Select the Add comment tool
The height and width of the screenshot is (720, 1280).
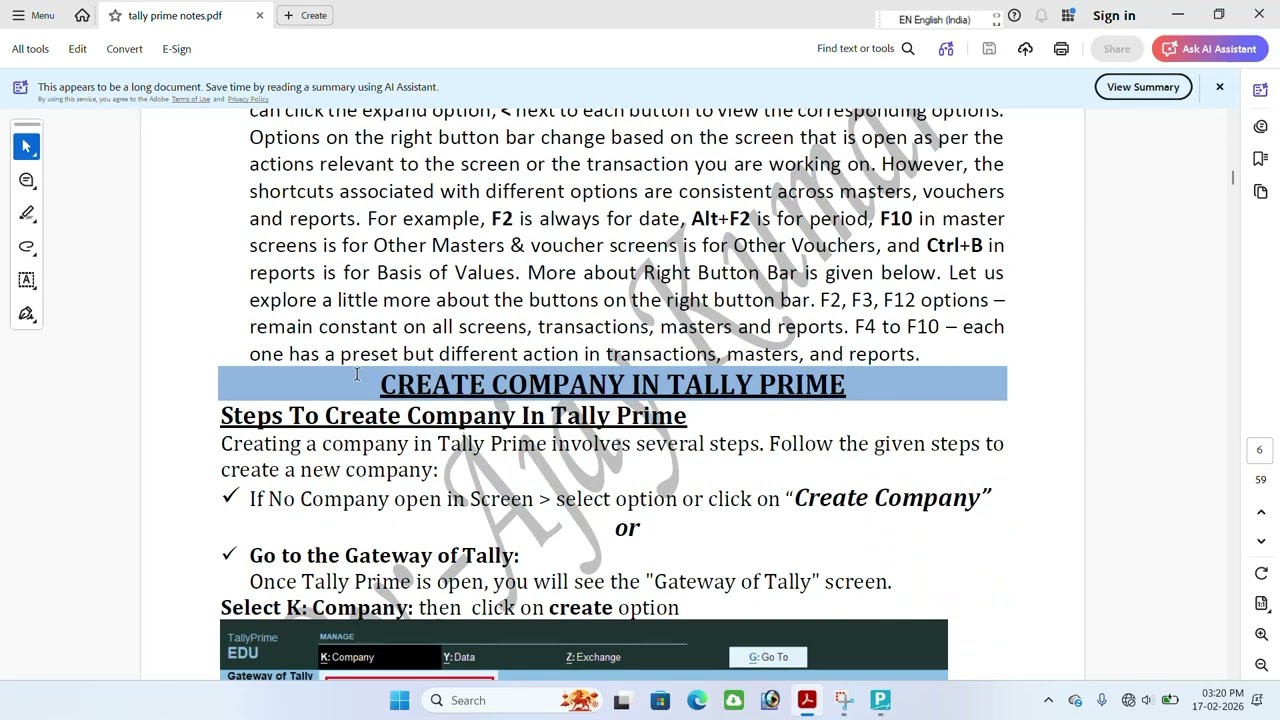click(x=27, y=180)
